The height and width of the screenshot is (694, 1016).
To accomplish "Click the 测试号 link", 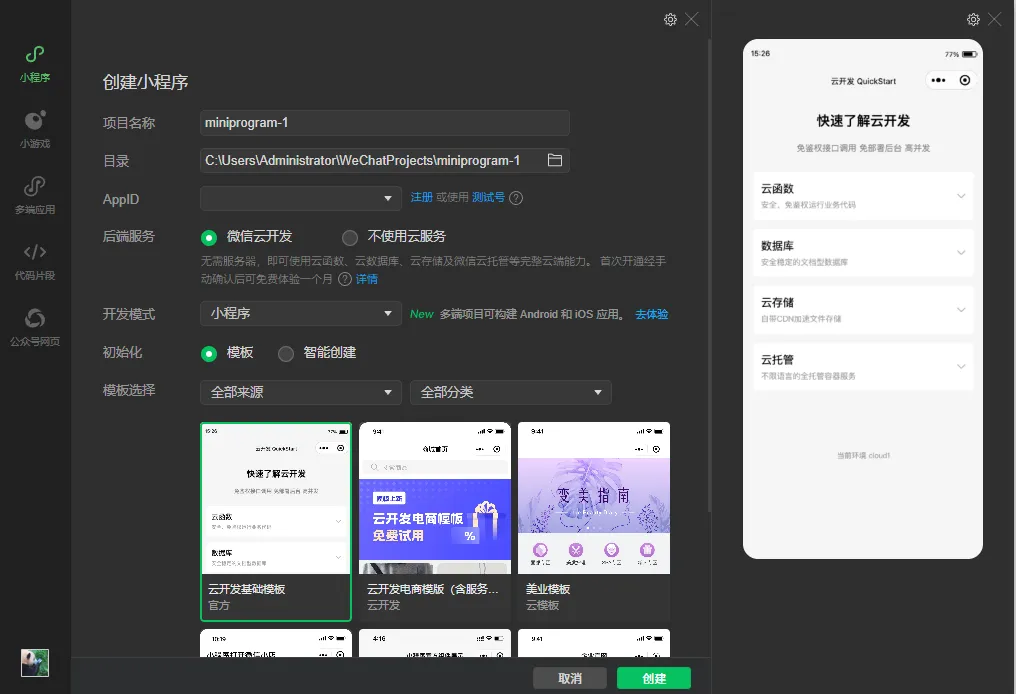I will pyautogui.click(x=489, y=198).
